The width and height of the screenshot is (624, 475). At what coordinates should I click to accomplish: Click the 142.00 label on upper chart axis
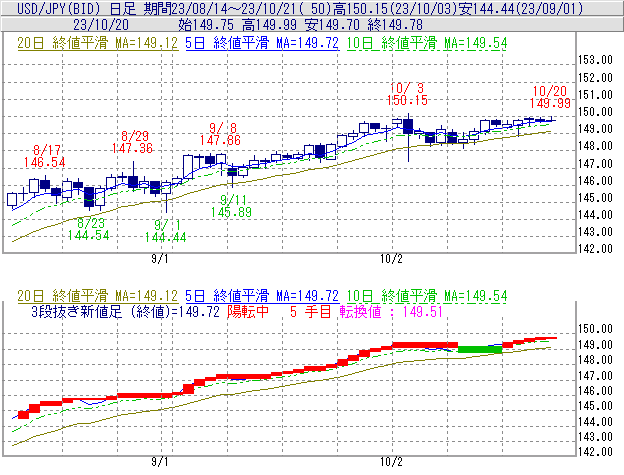point(595,249)
